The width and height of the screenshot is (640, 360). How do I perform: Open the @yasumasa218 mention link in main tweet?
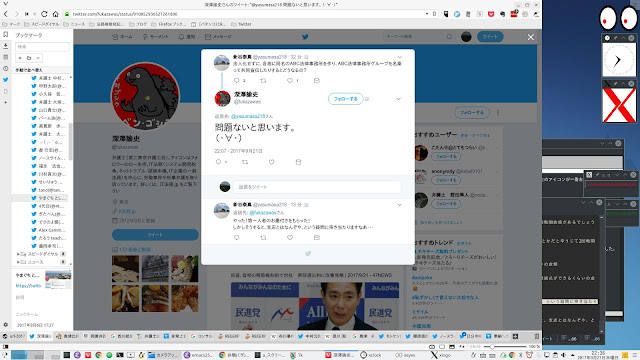point(248,116)
